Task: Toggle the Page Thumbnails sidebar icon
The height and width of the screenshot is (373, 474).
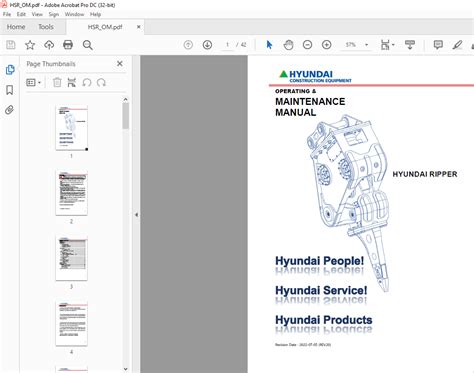Action: pyautogui.click(x=10, y=69)
